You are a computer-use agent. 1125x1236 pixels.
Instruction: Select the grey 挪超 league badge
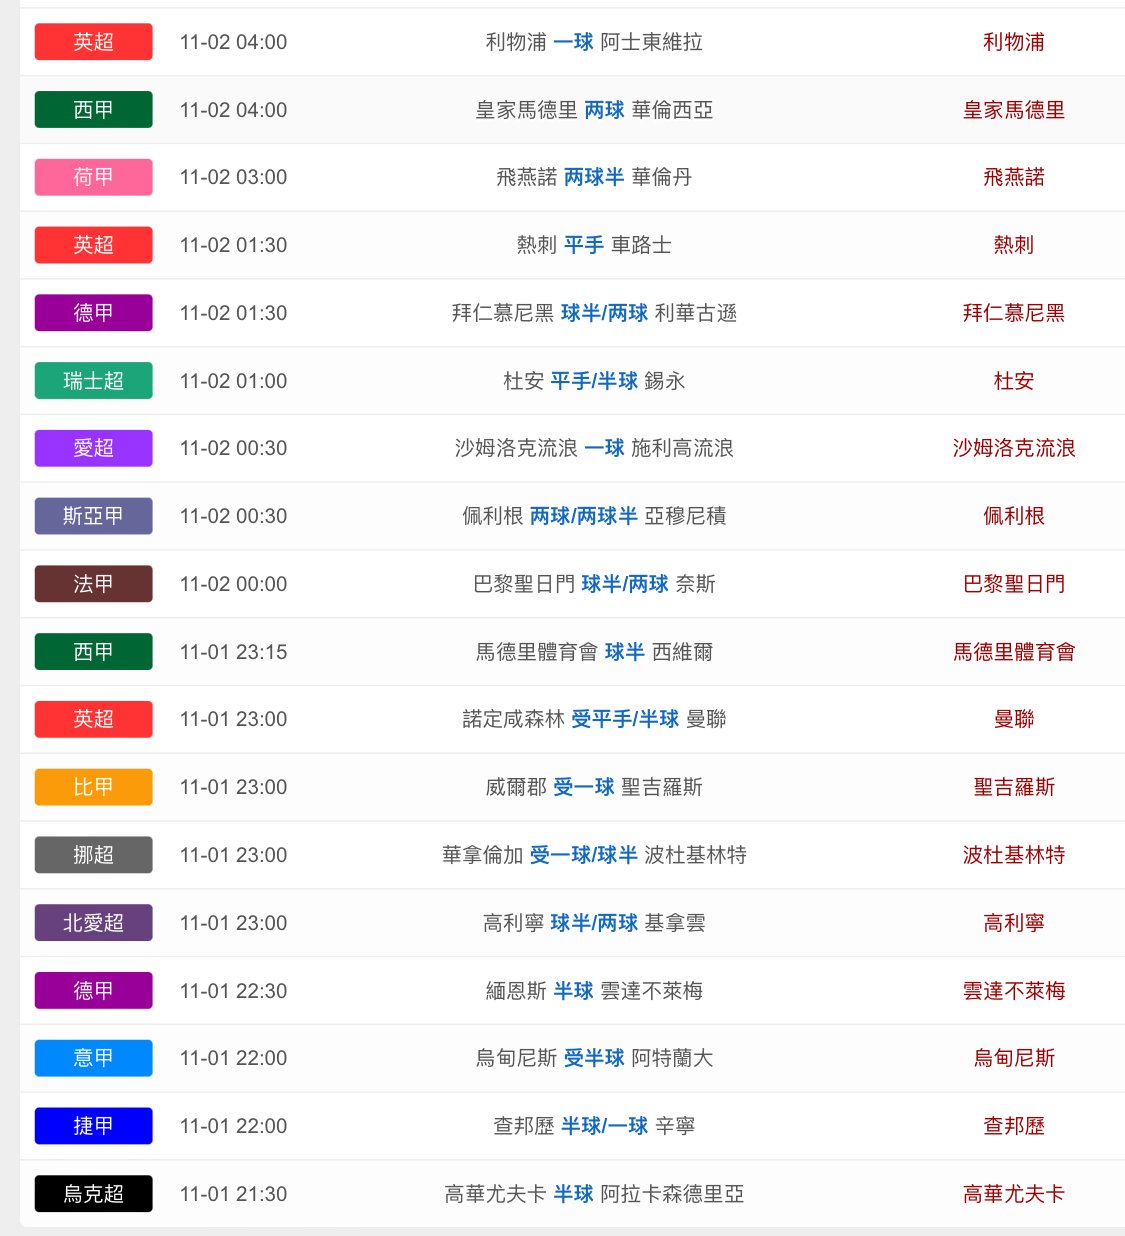[93, 855]
